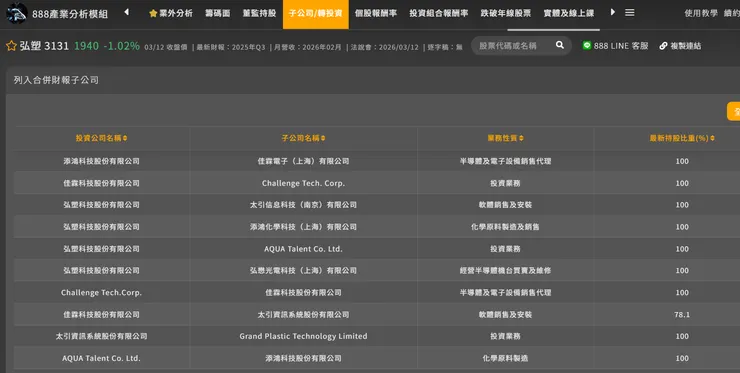This screenshot has width=740, height=373.
Task: Select AQUA Talent Co. Ltd. in 投資公司名稱 column
Action: (101, 358)
